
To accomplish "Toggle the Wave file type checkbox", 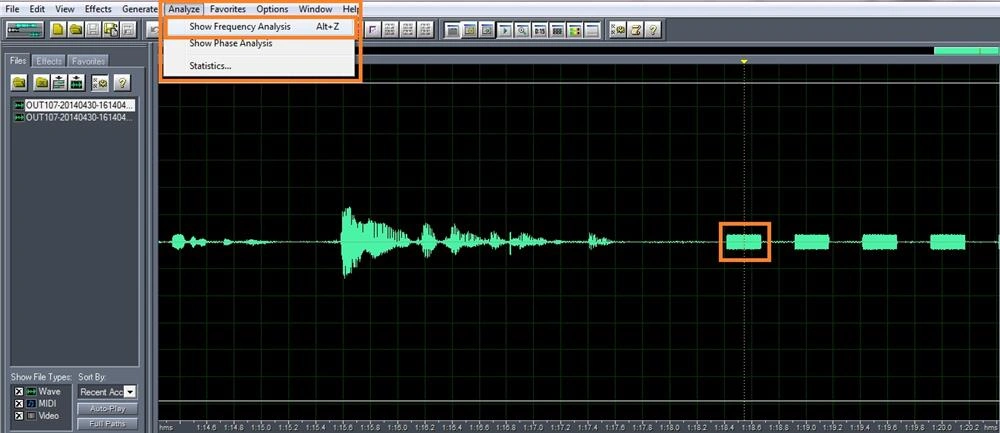I will (x=18, y=392).
